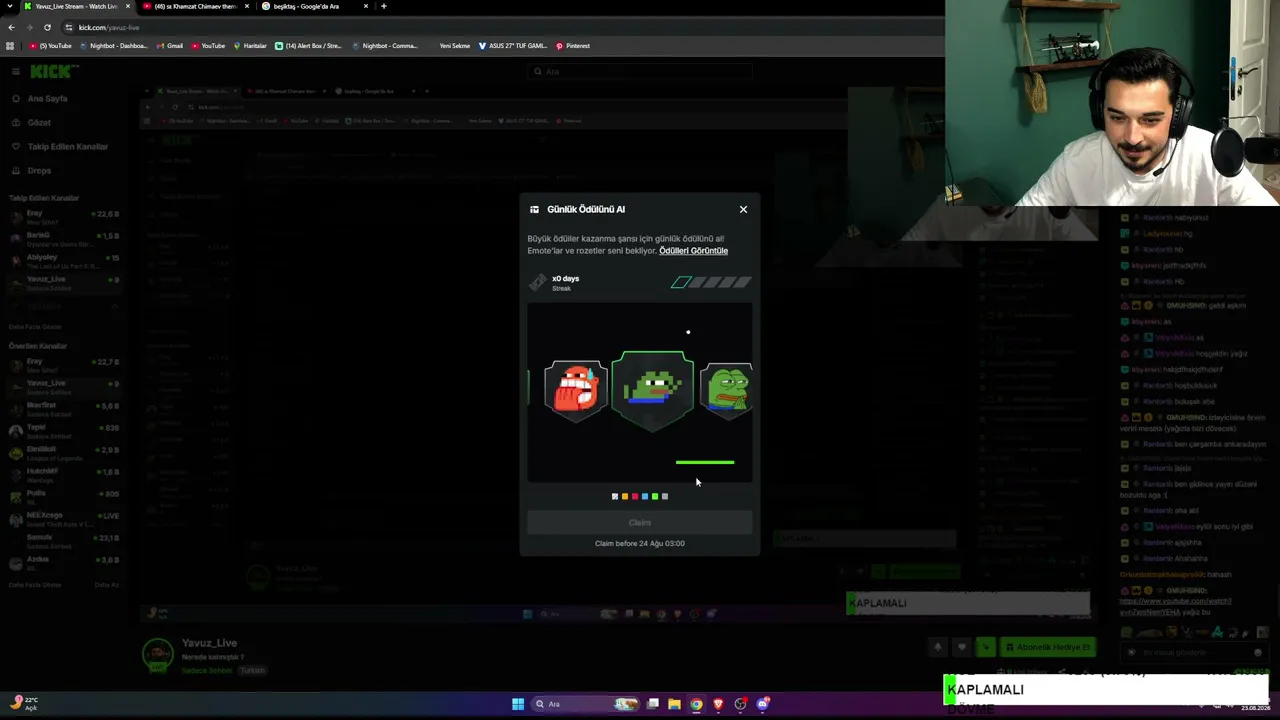Close the beşiktaş Google tab
This screenshot has width=1280, height=720.
coord(366,6)
